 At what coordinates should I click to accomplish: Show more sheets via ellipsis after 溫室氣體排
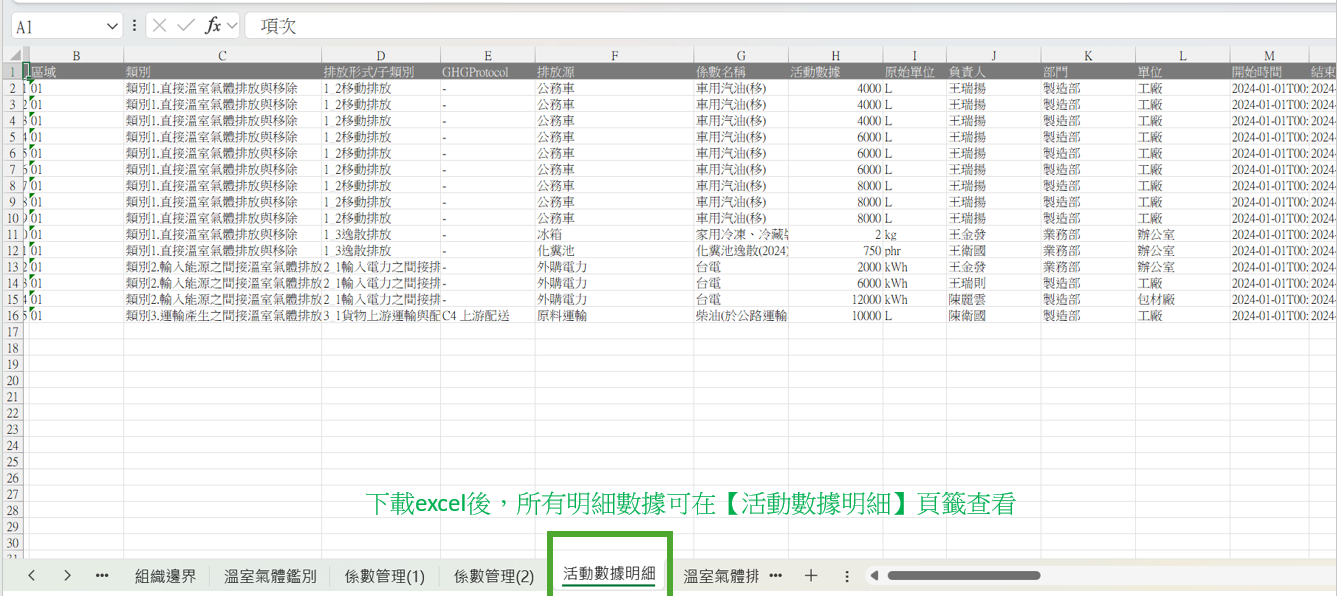click(x=775, y=576)
